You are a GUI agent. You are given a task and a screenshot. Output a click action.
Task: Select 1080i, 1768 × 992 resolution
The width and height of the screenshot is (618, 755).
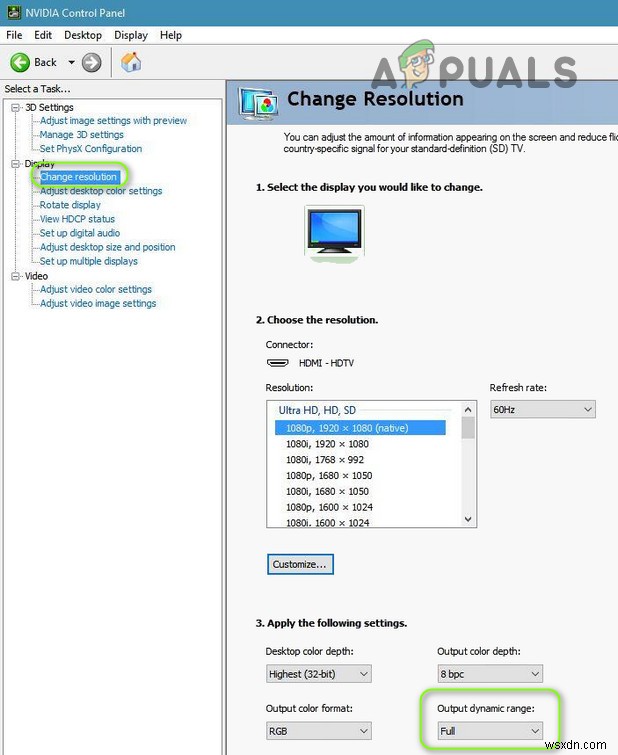325,459
